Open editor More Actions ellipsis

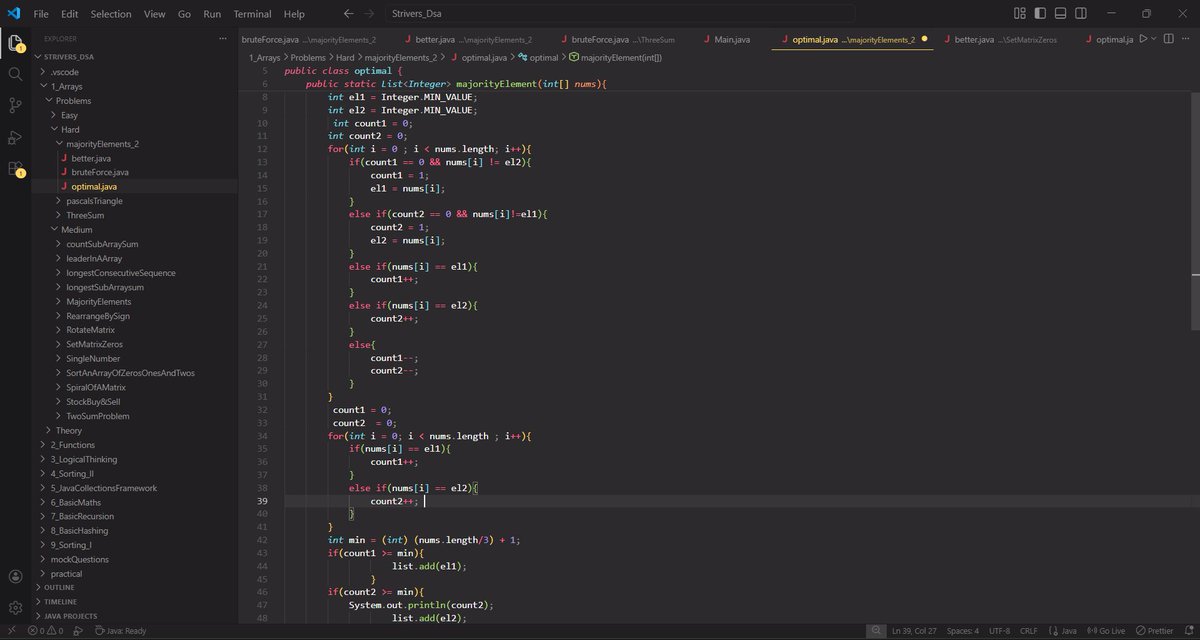[1185, 38]
